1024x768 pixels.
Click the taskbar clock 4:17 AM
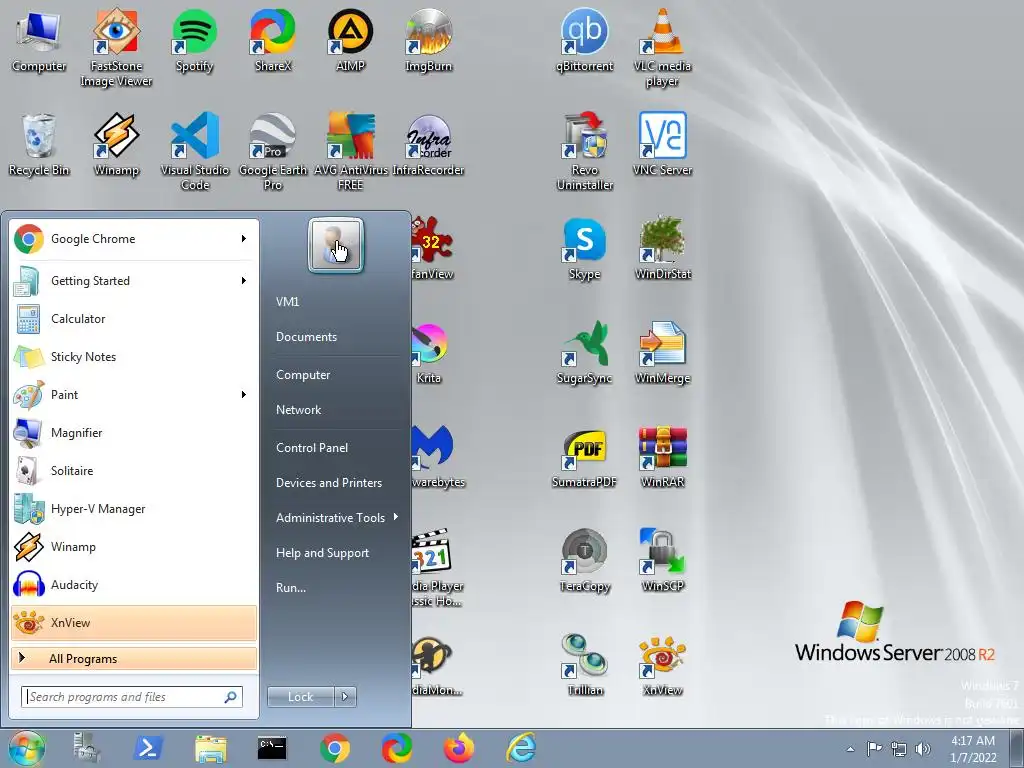pyautogui.click(x=973, y=749)
